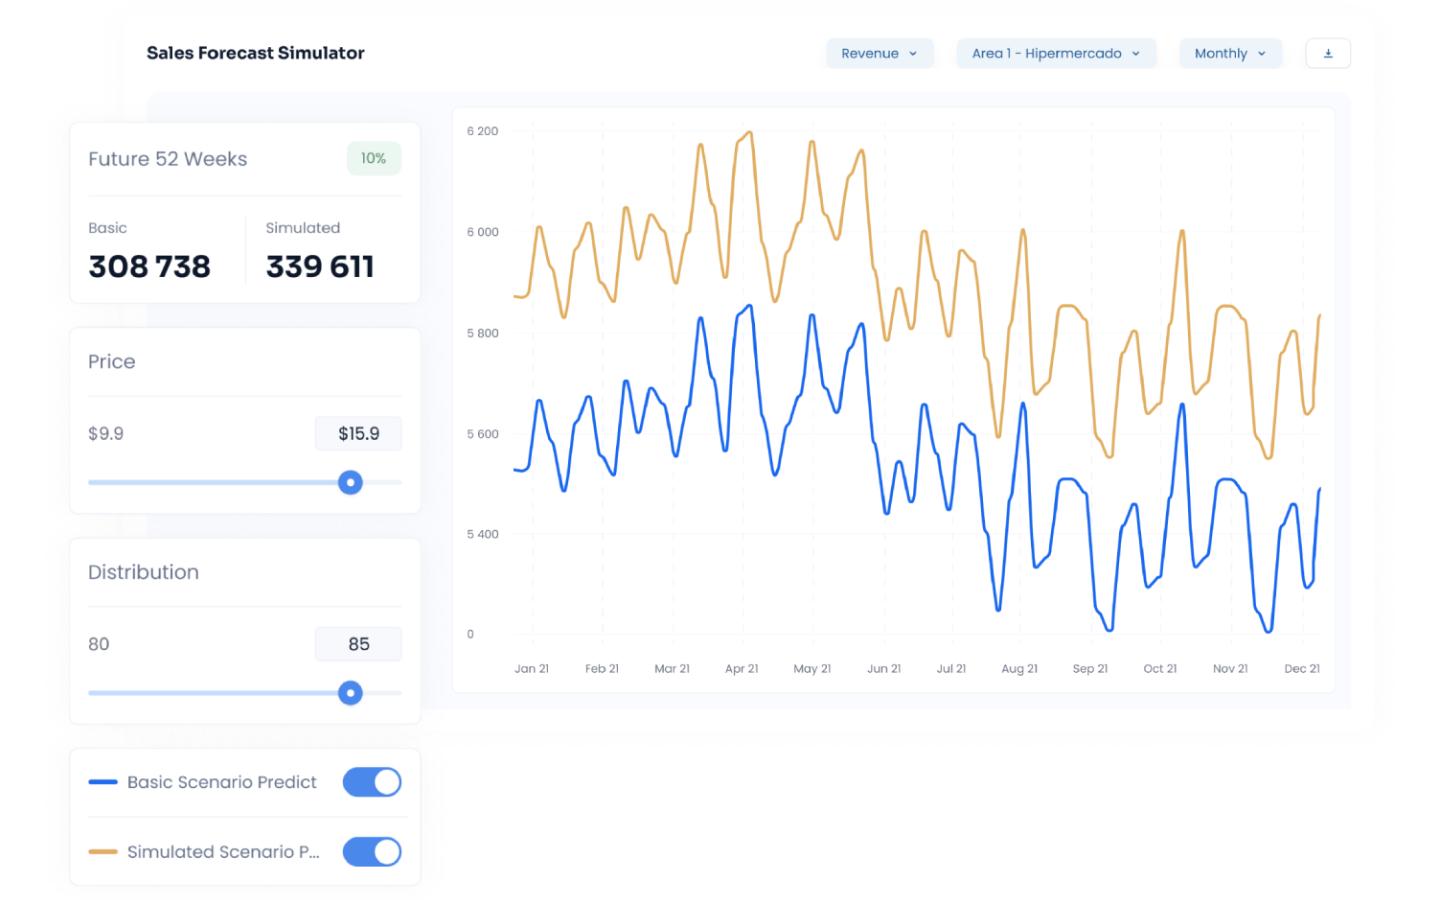Click the Aug 21 axis label
1440x900 pixels.
[x=1019, y=668]
